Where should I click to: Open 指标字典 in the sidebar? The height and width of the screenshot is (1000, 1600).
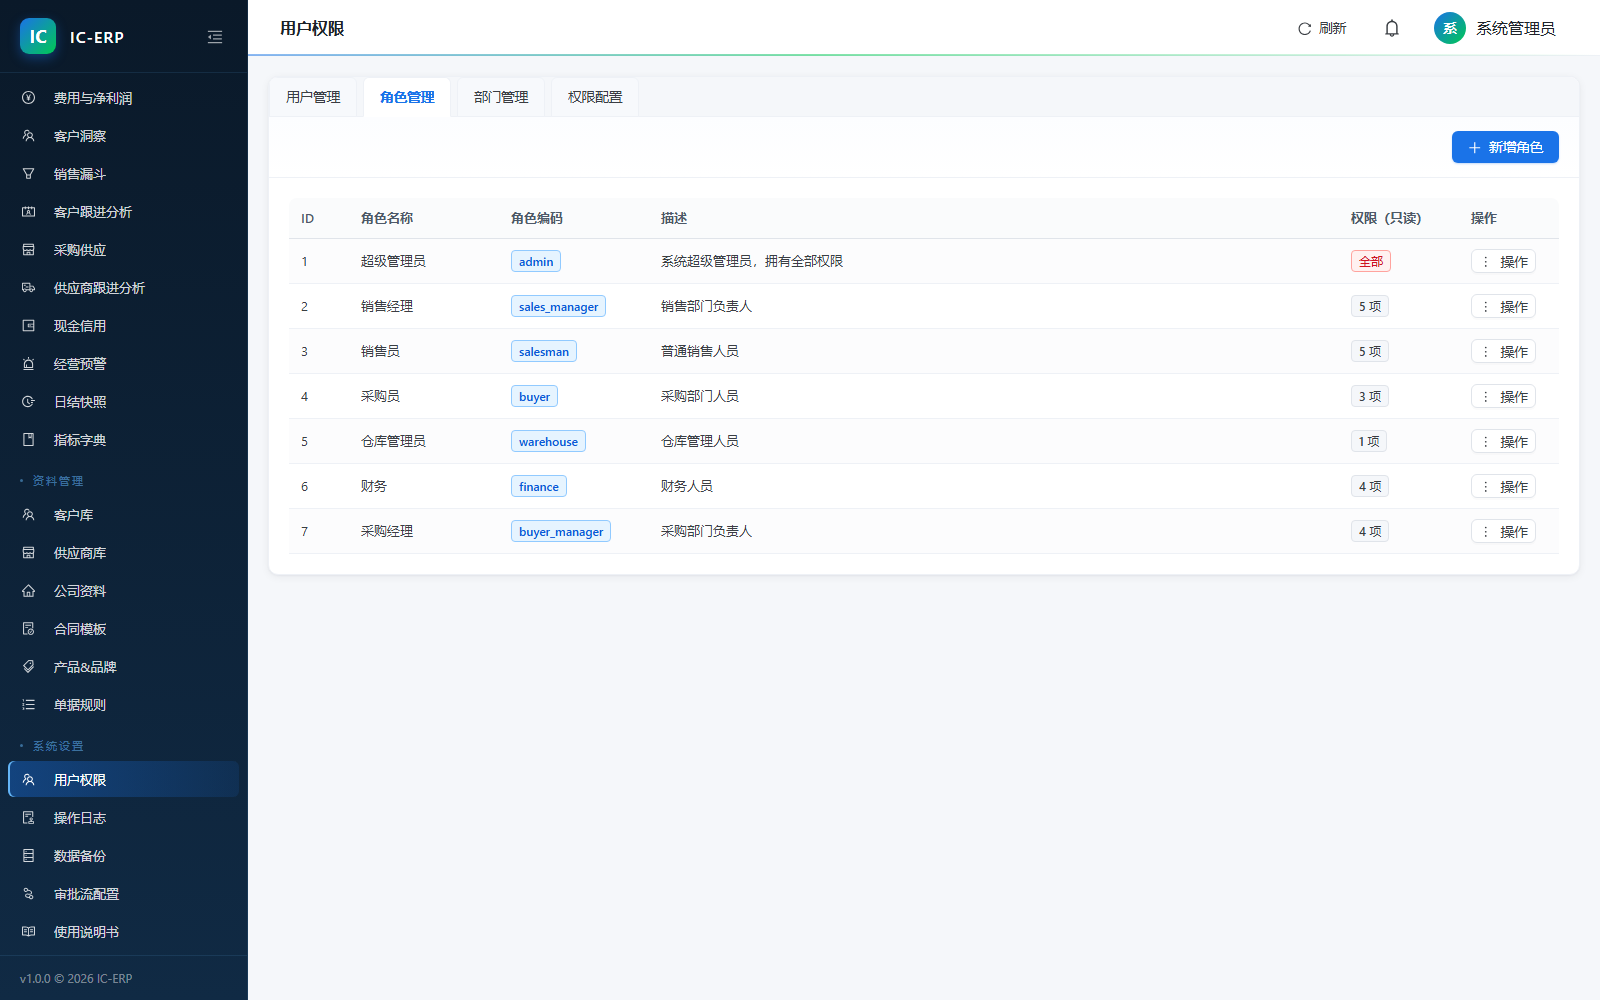point(124,440)
